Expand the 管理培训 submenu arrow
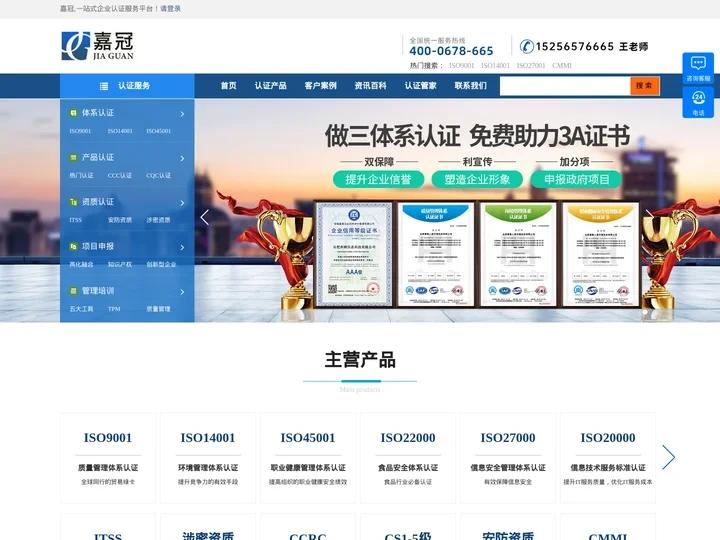Screen dimensions: 720x540 point(182,292)
